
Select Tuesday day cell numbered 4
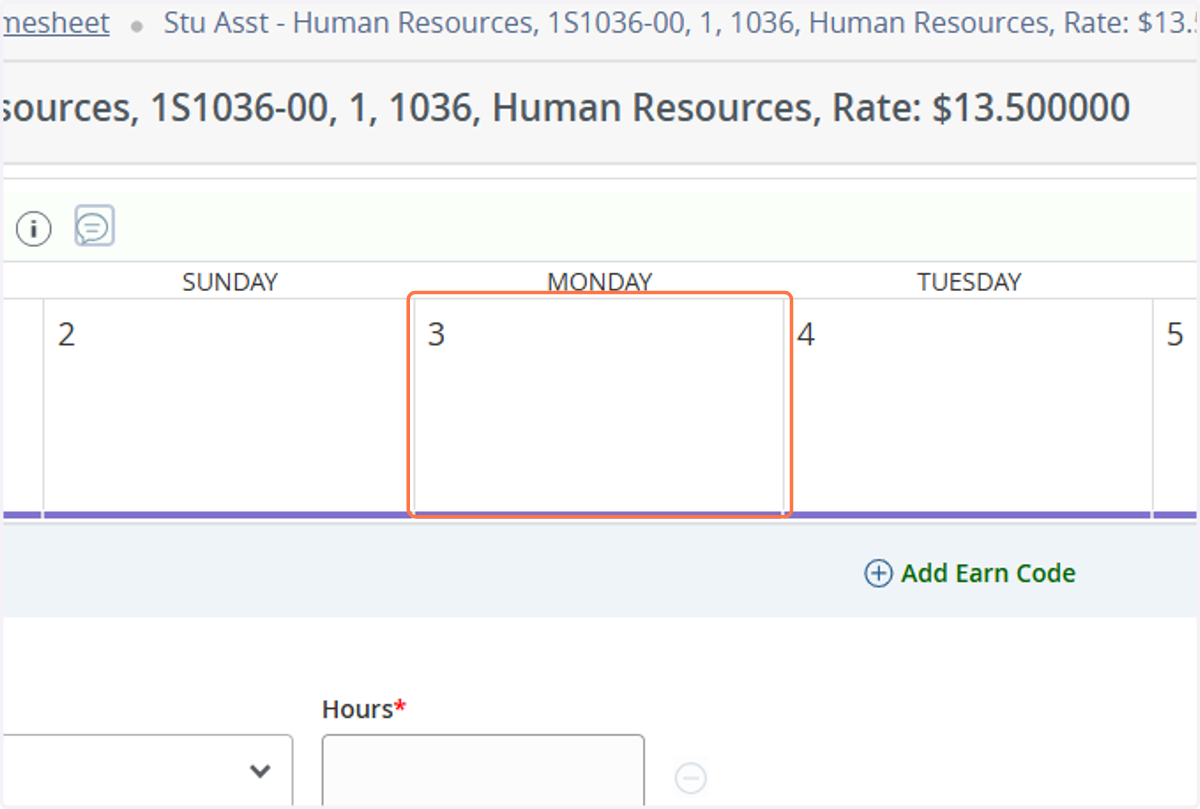pos(969,407)
